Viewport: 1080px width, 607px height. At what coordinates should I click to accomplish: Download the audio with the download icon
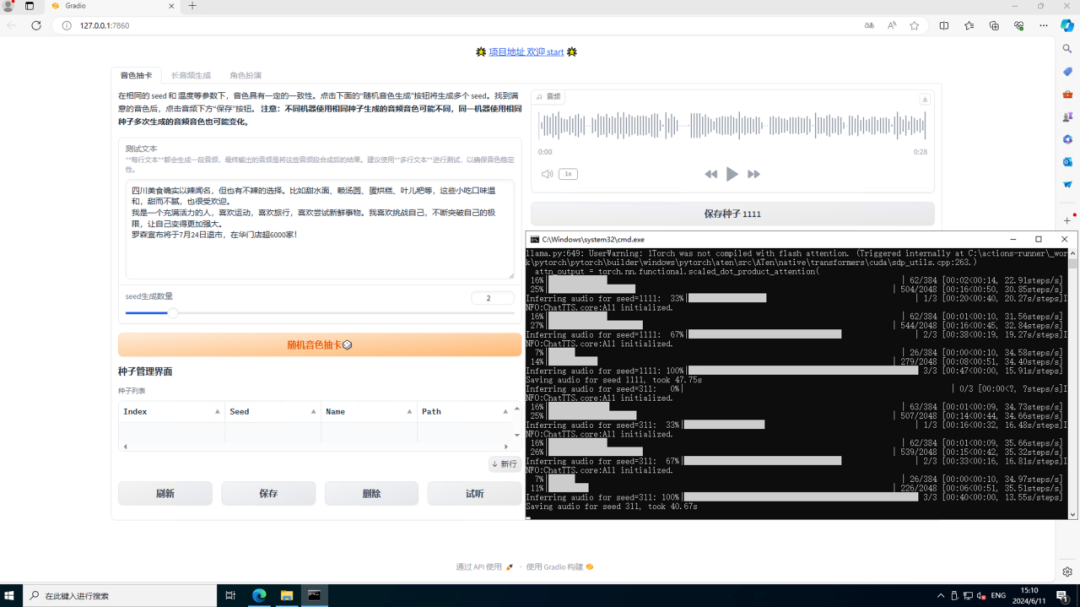coord(924,99)
